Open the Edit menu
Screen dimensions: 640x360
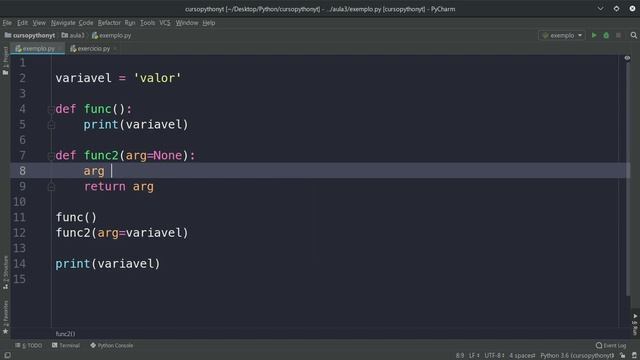pos(22,23)
